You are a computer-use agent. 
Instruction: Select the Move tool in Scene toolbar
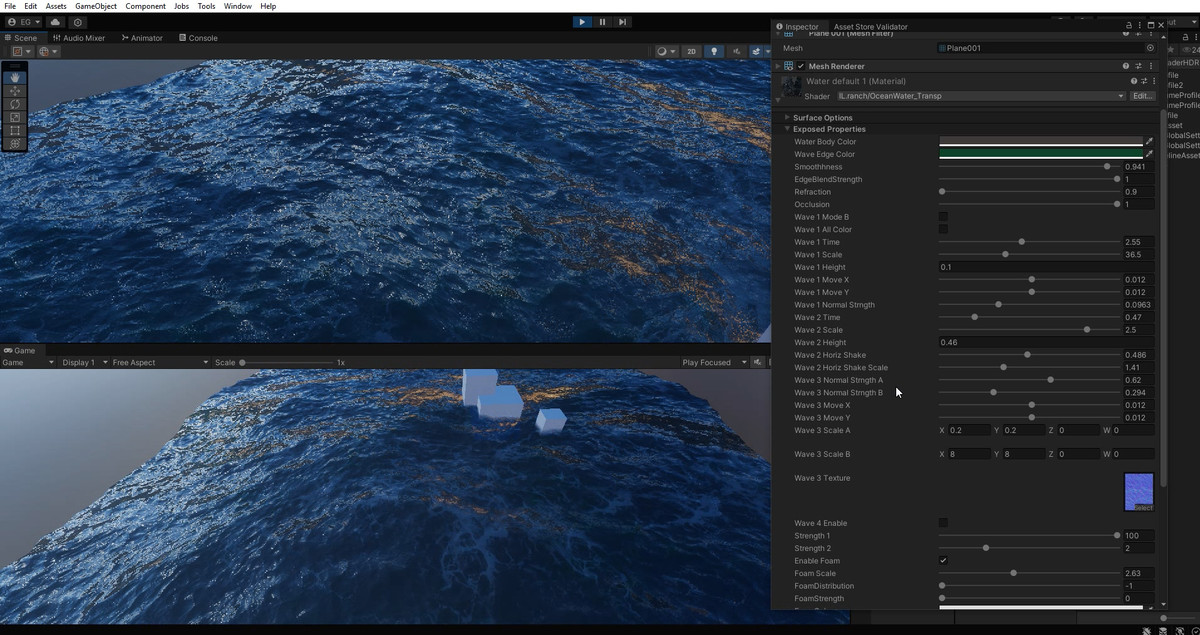(x=15, y=91)
